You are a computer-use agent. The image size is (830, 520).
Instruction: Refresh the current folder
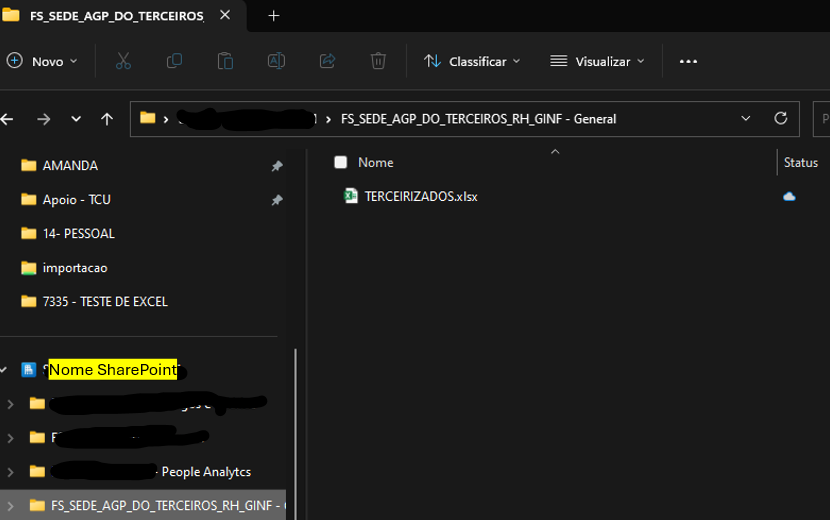[x=781, y=119]
